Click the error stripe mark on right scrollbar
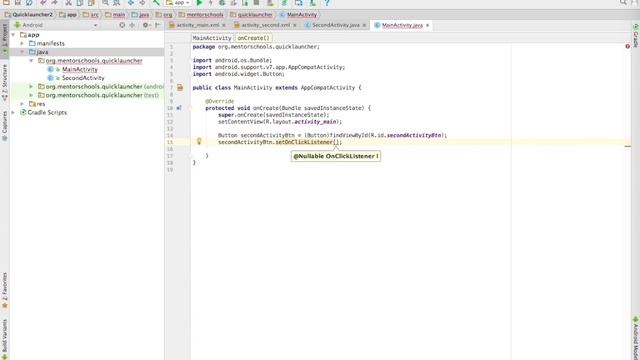This screenshot has height=360, width=640. pyautogui.click(x=628, y=146)
